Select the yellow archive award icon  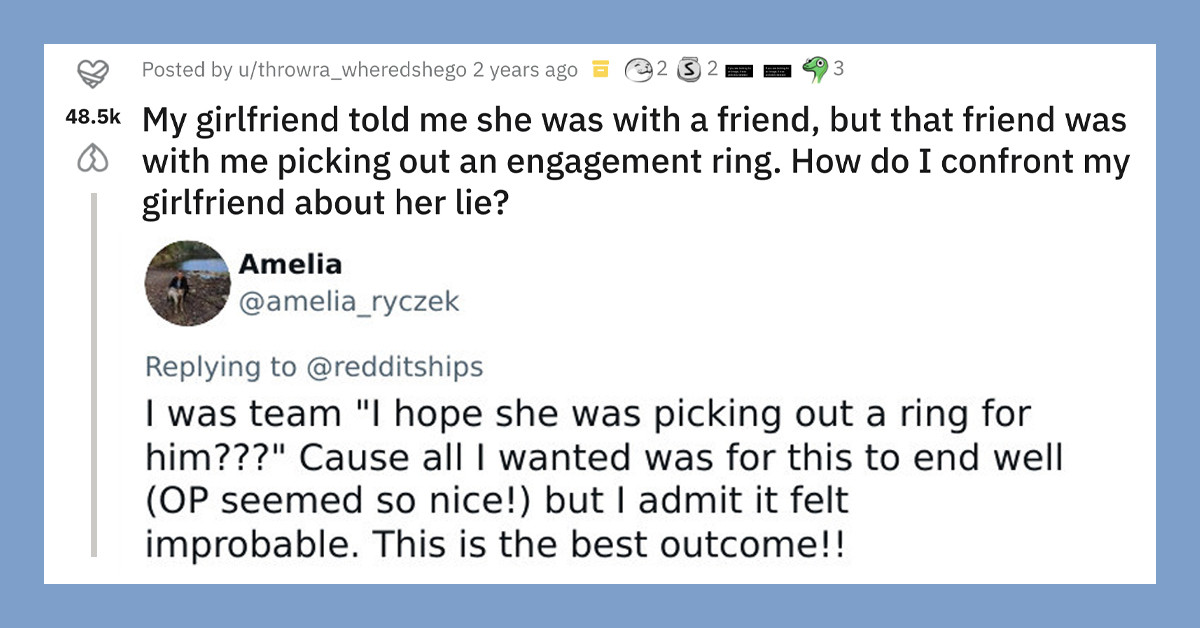(x=600, y=70)
